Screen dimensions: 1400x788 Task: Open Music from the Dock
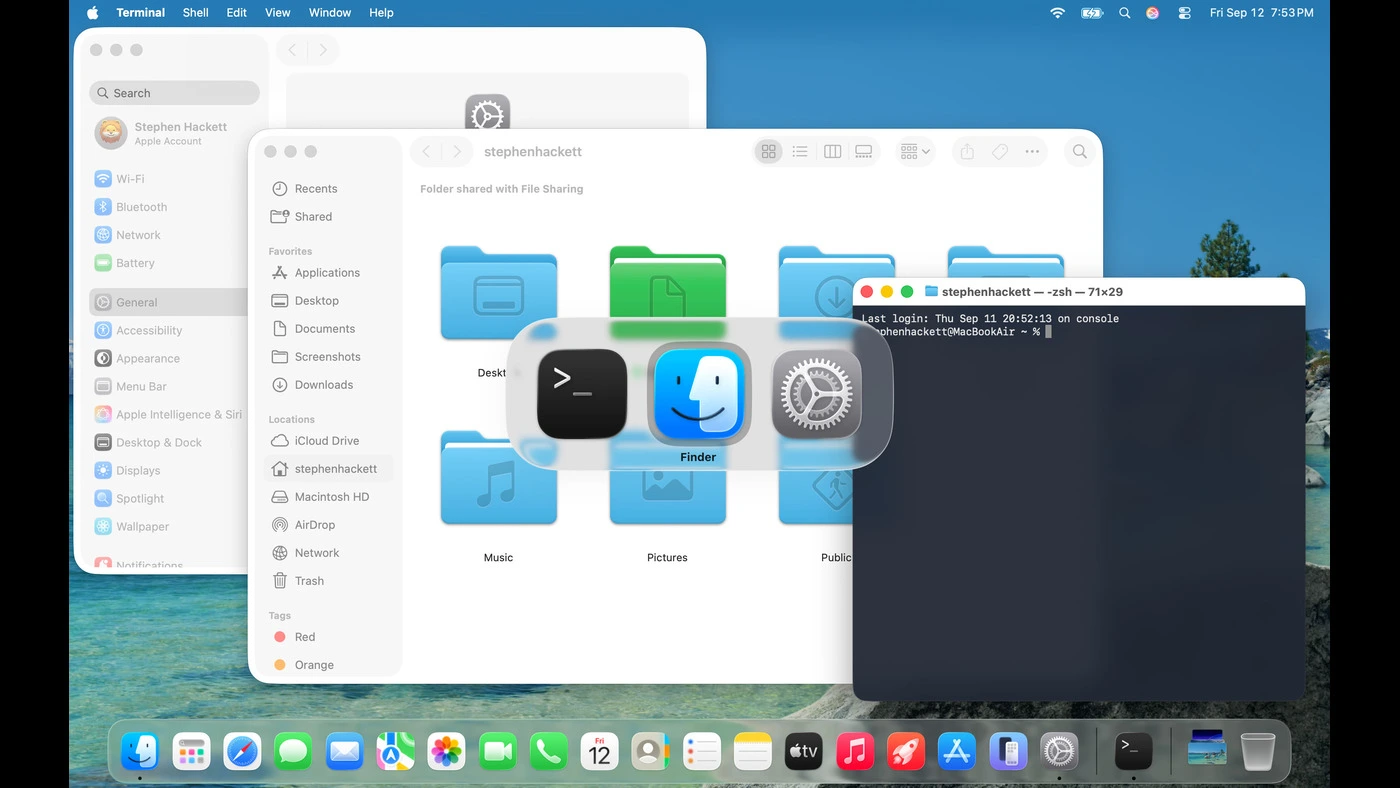[x=855, y=751]
